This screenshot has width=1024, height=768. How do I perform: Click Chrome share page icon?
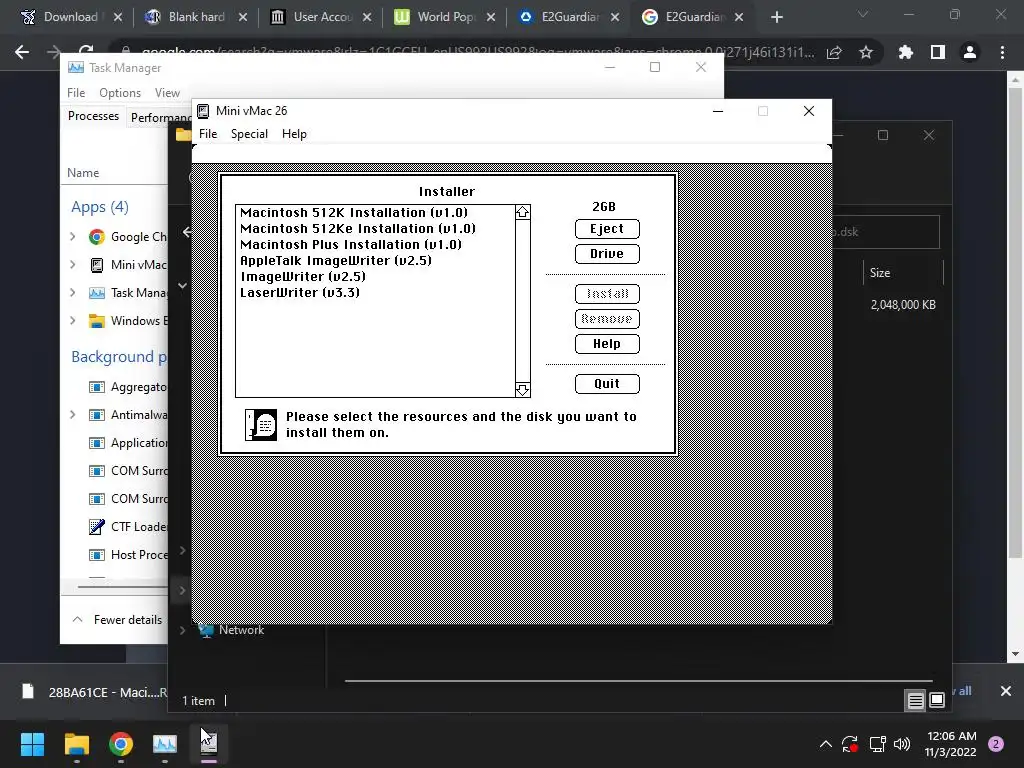click(834, 52)
